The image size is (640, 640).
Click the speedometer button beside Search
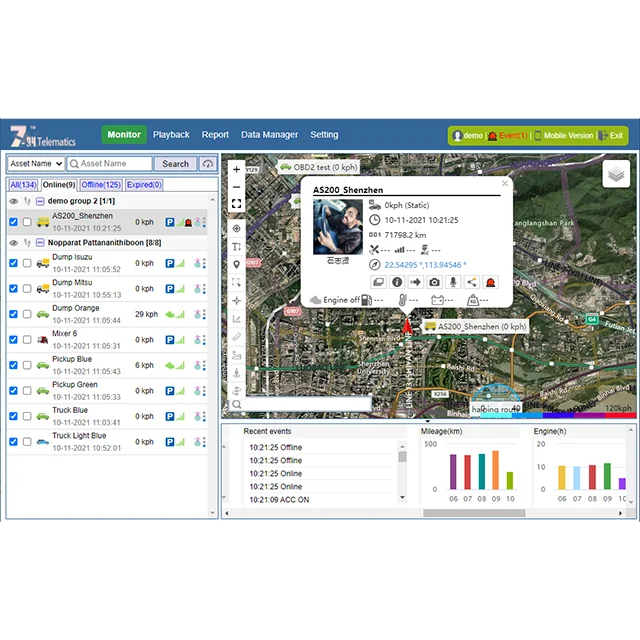coord(208,164)
